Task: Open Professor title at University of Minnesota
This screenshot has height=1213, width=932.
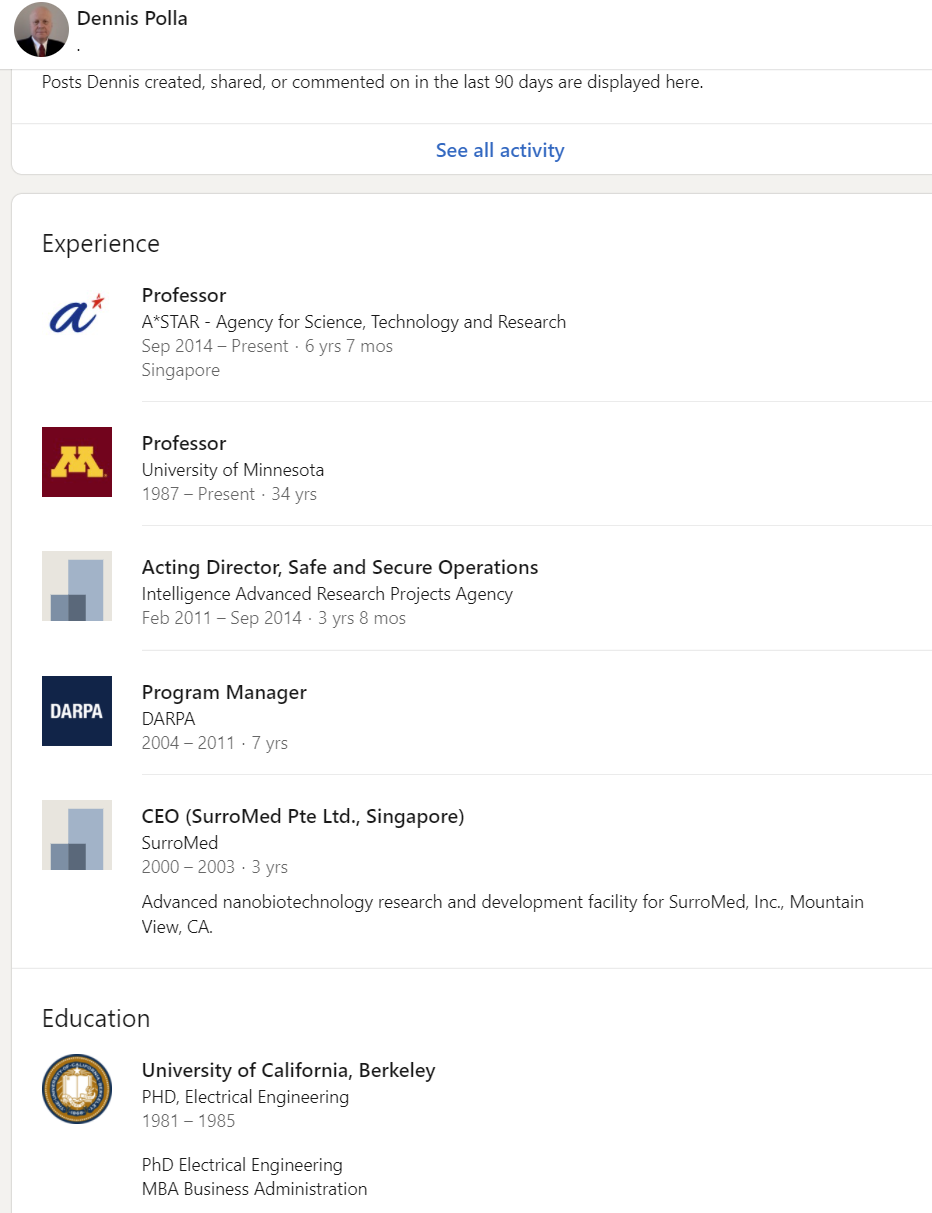Action: tap(184, 443)
